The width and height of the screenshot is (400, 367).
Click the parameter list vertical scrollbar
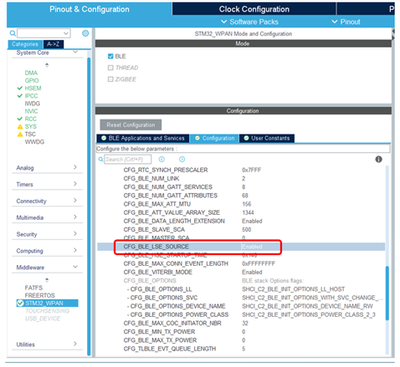[x=387, y=293]
